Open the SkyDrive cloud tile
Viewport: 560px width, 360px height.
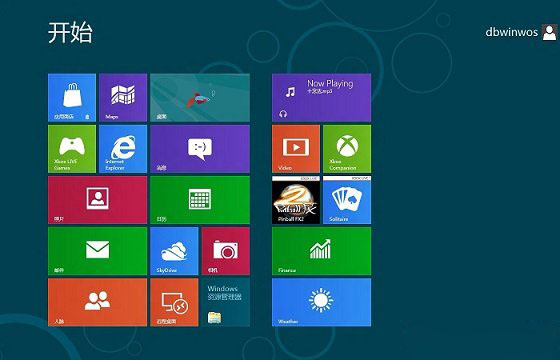click(x=174, y=251)
